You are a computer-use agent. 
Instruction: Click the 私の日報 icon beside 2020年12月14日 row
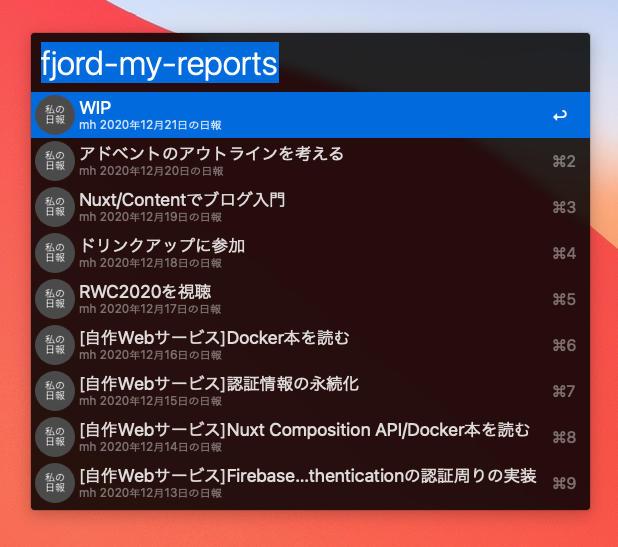pyautogui.click(x=55, y=437)
